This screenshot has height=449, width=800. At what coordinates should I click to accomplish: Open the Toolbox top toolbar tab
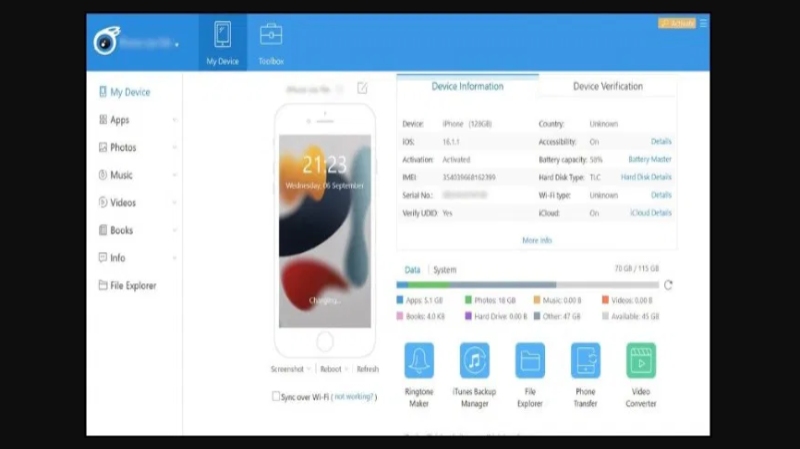[x=271, y=43]
